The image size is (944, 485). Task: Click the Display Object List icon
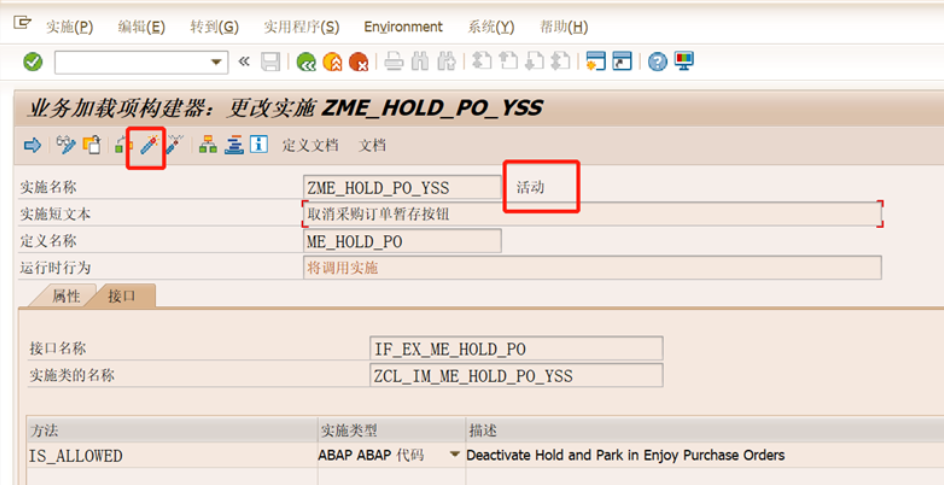[x=234, y=145]
